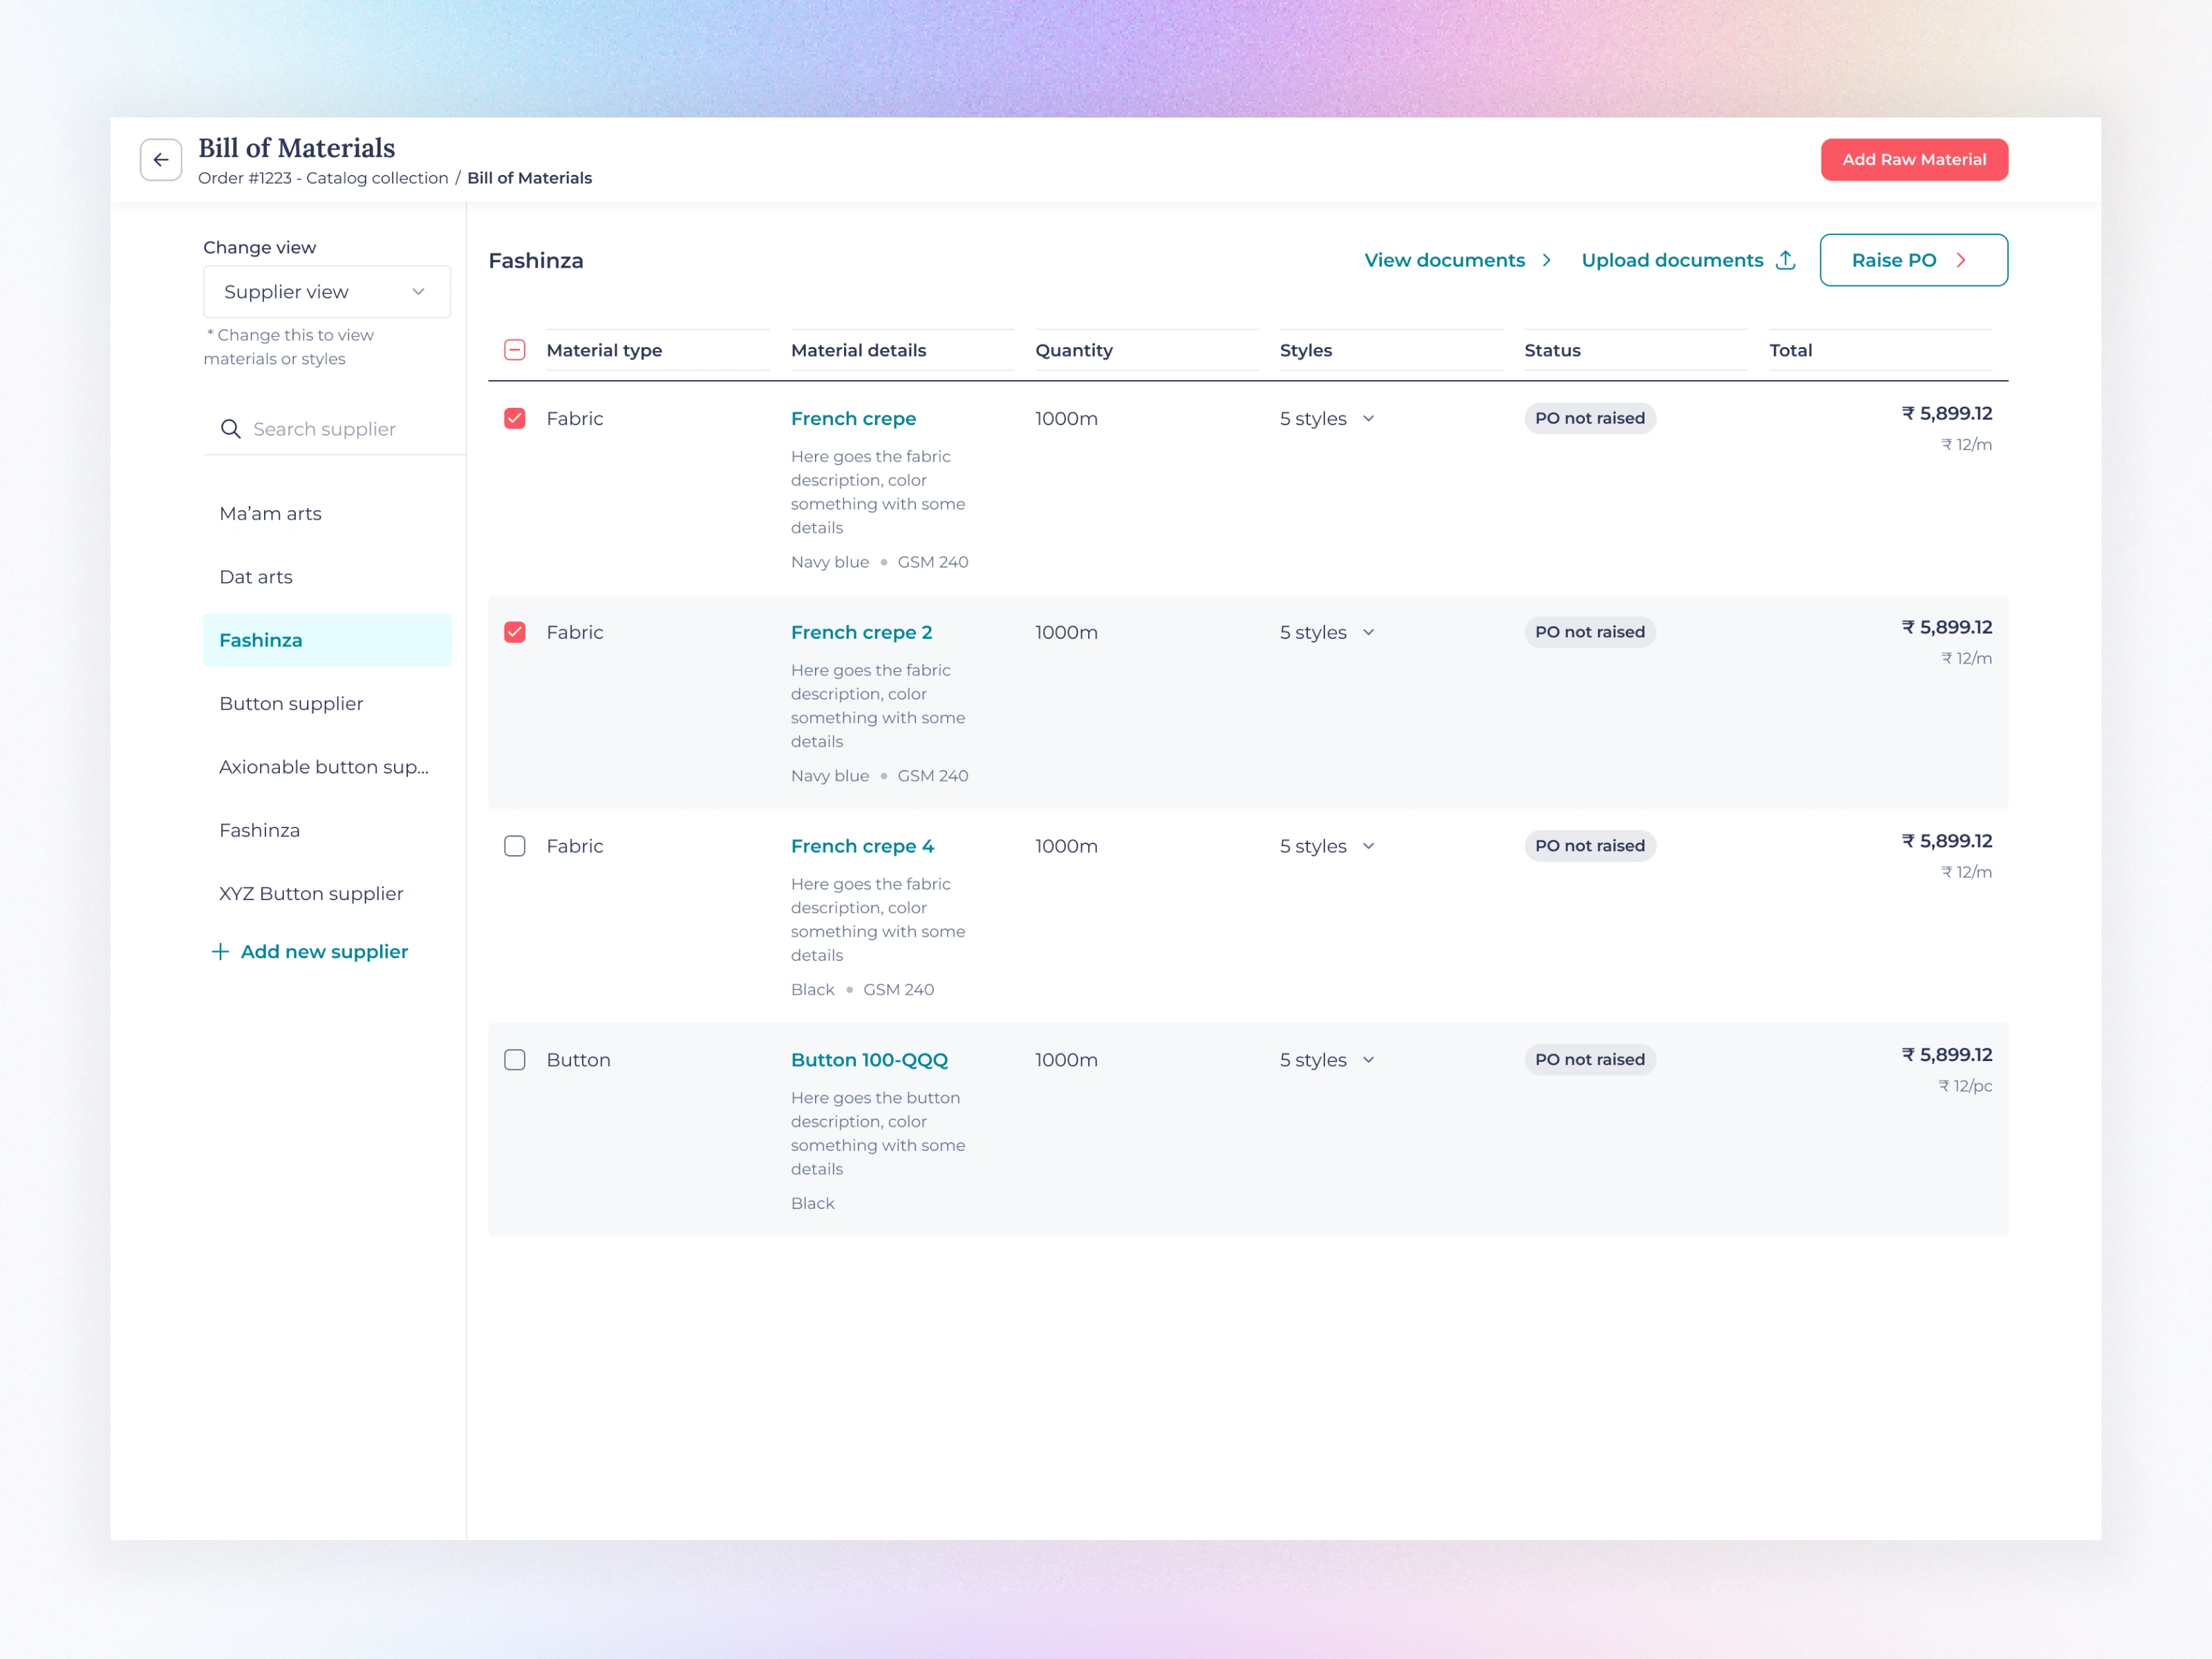The image size is (2212, 1659).
Task: Click the search magnifier icon
Action: 230,429
